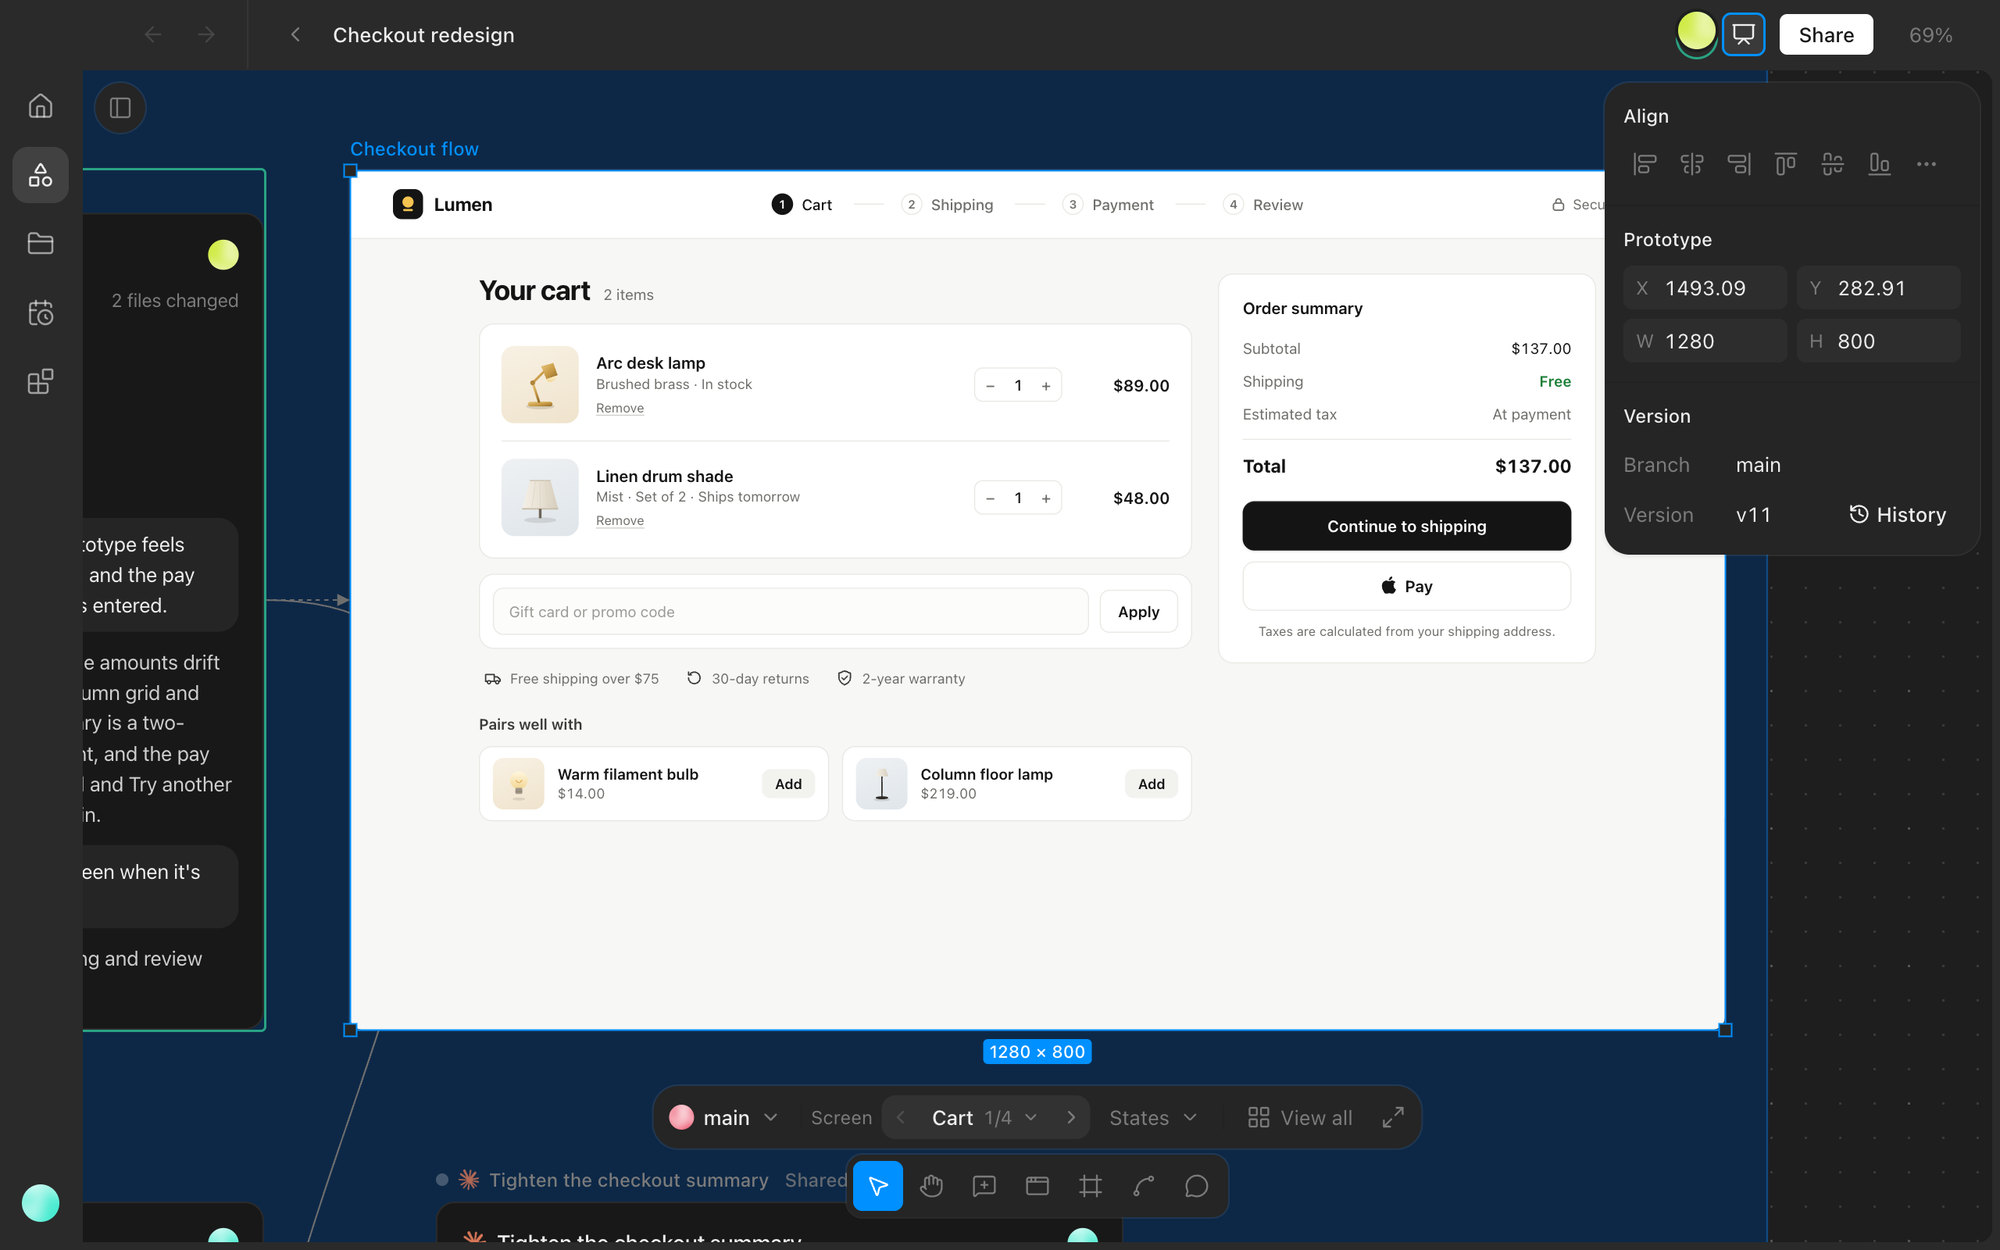Click back chevron beside Checkout redesign
Screen dimensions: 2000x1250
295,35
